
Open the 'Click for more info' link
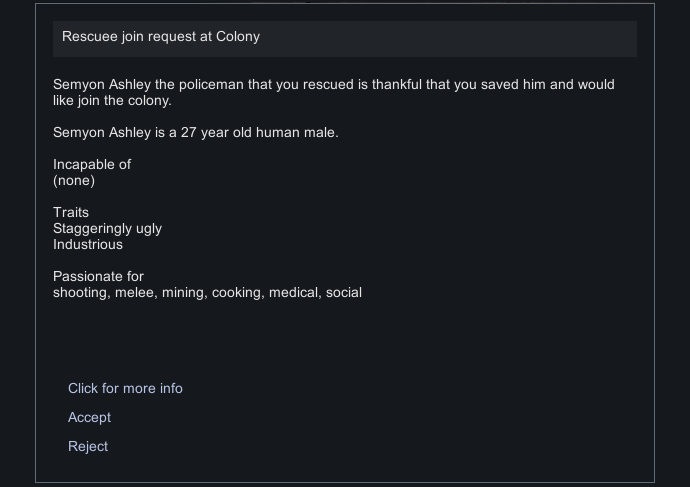(x=125, y=388)
